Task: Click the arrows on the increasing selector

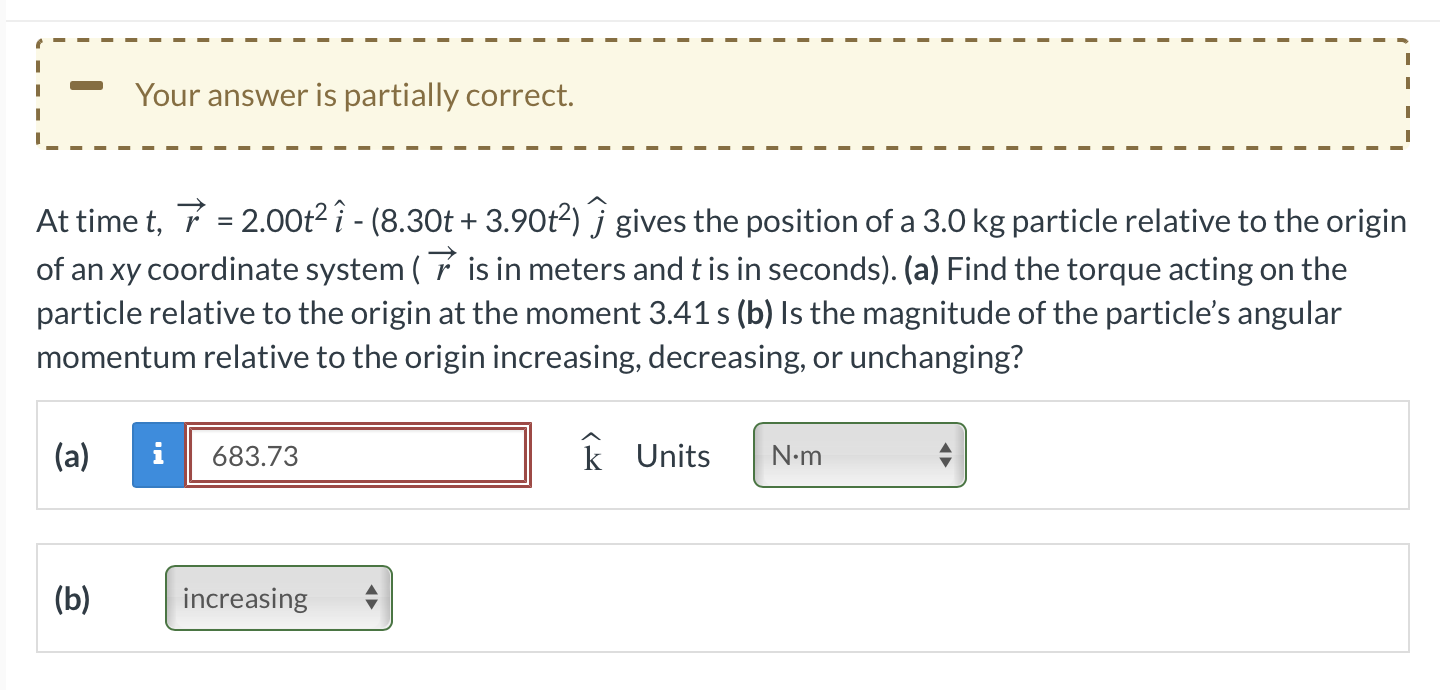Action: (x=371, y=598)
